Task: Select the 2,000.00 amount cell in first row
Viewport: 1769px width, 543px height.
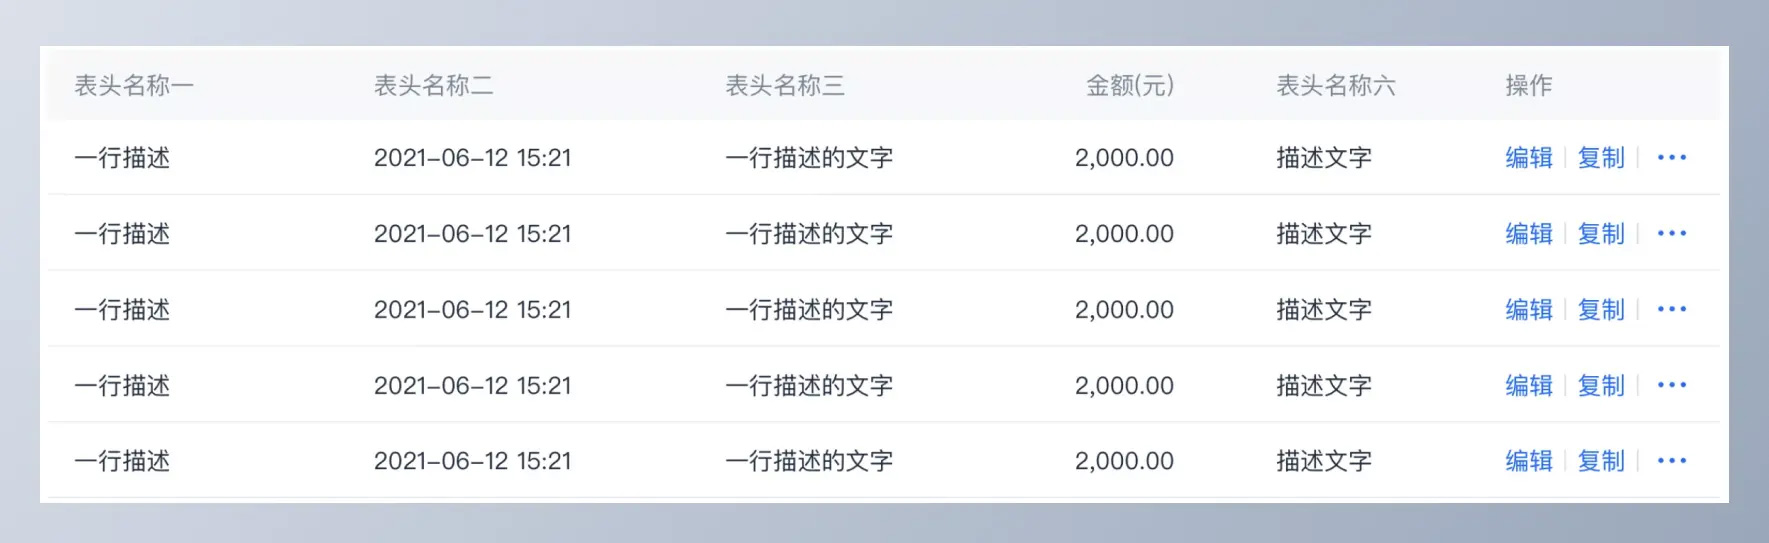Action: pyautogui.click(x=1124, y=158)
